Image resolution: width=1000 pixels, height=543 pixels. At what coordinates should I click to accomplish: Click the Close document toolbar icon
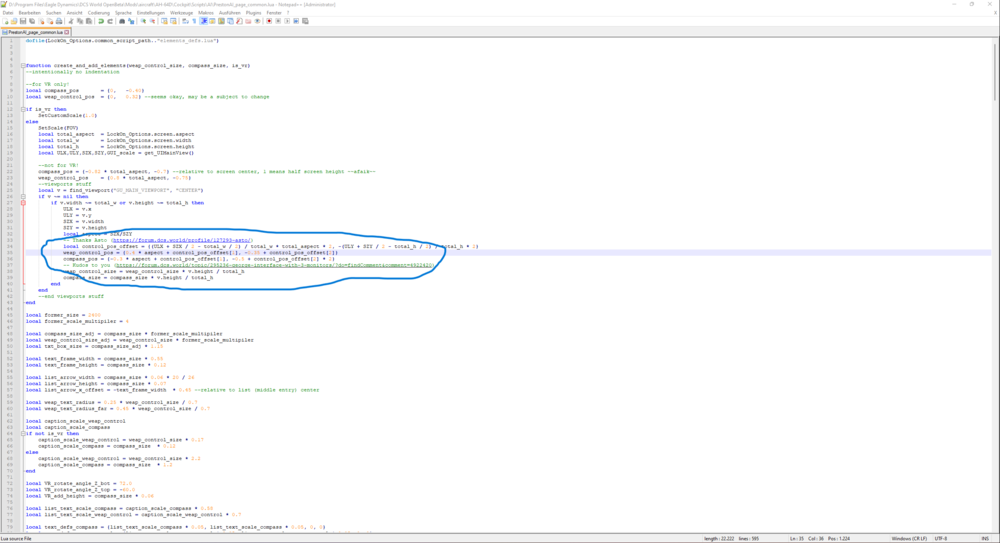tap(41, 21)
